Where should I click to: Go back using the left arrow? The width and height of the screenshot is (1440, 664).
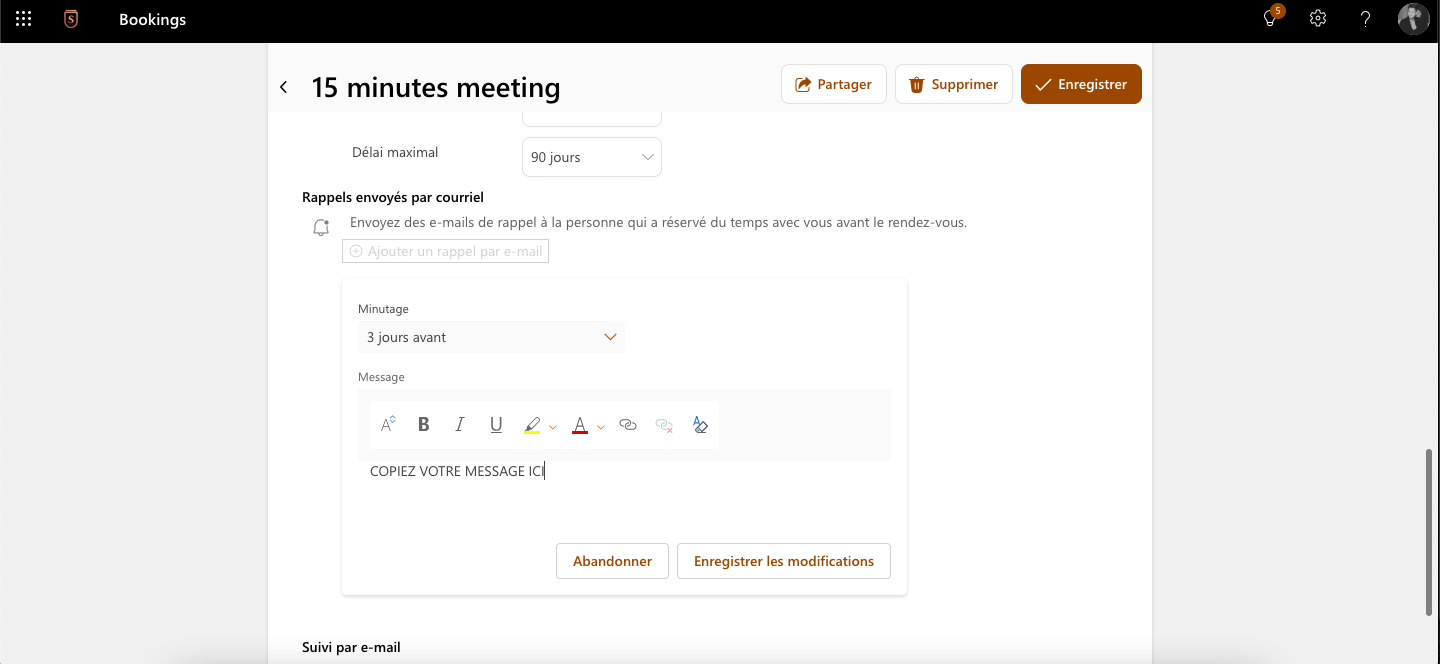(x=284, y=87)
